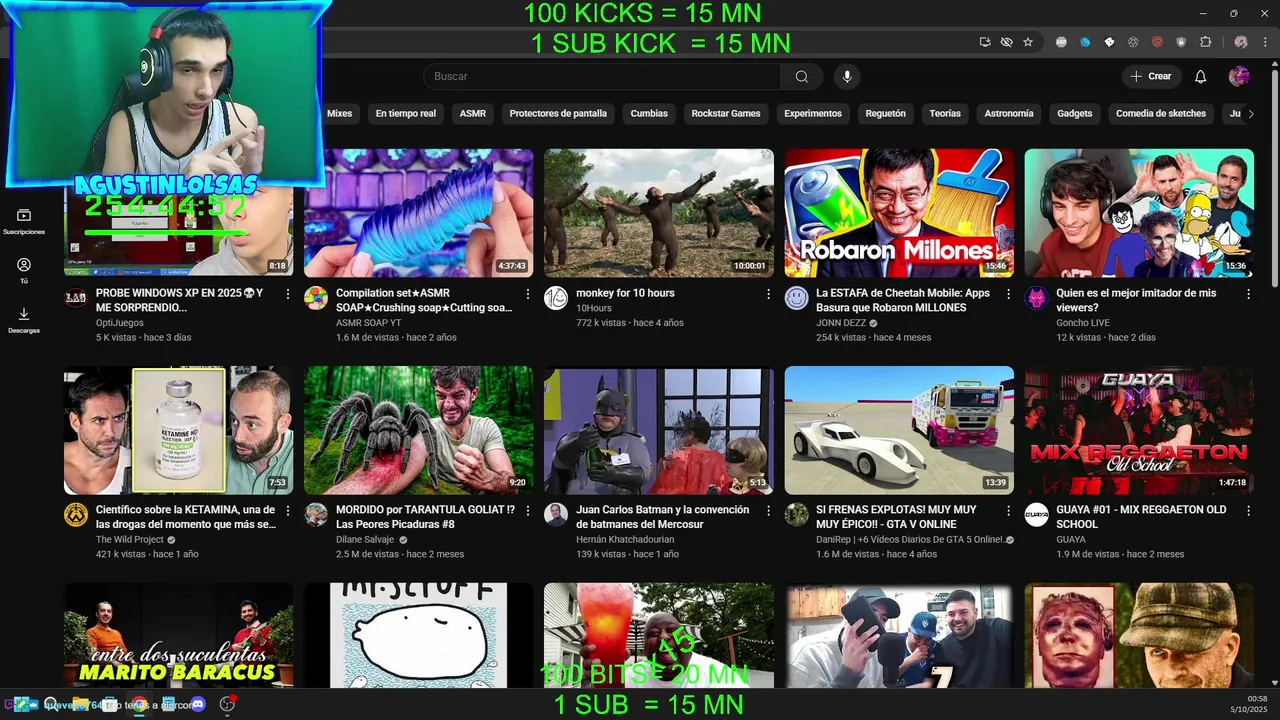The width and height of the screenshot is (1280, 720).
Task: Select the En tiempo real chip
Action: 406,114
